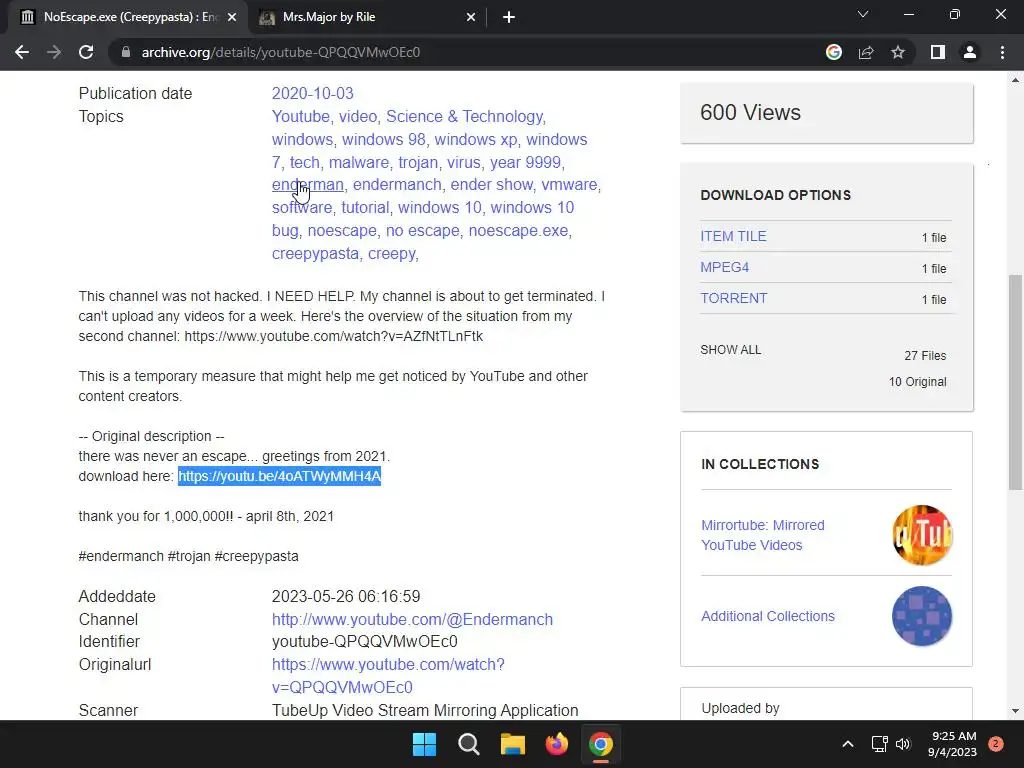Open the vmware topic link
The width and height of the screenshot is (1024, 768).
[569, 185]
